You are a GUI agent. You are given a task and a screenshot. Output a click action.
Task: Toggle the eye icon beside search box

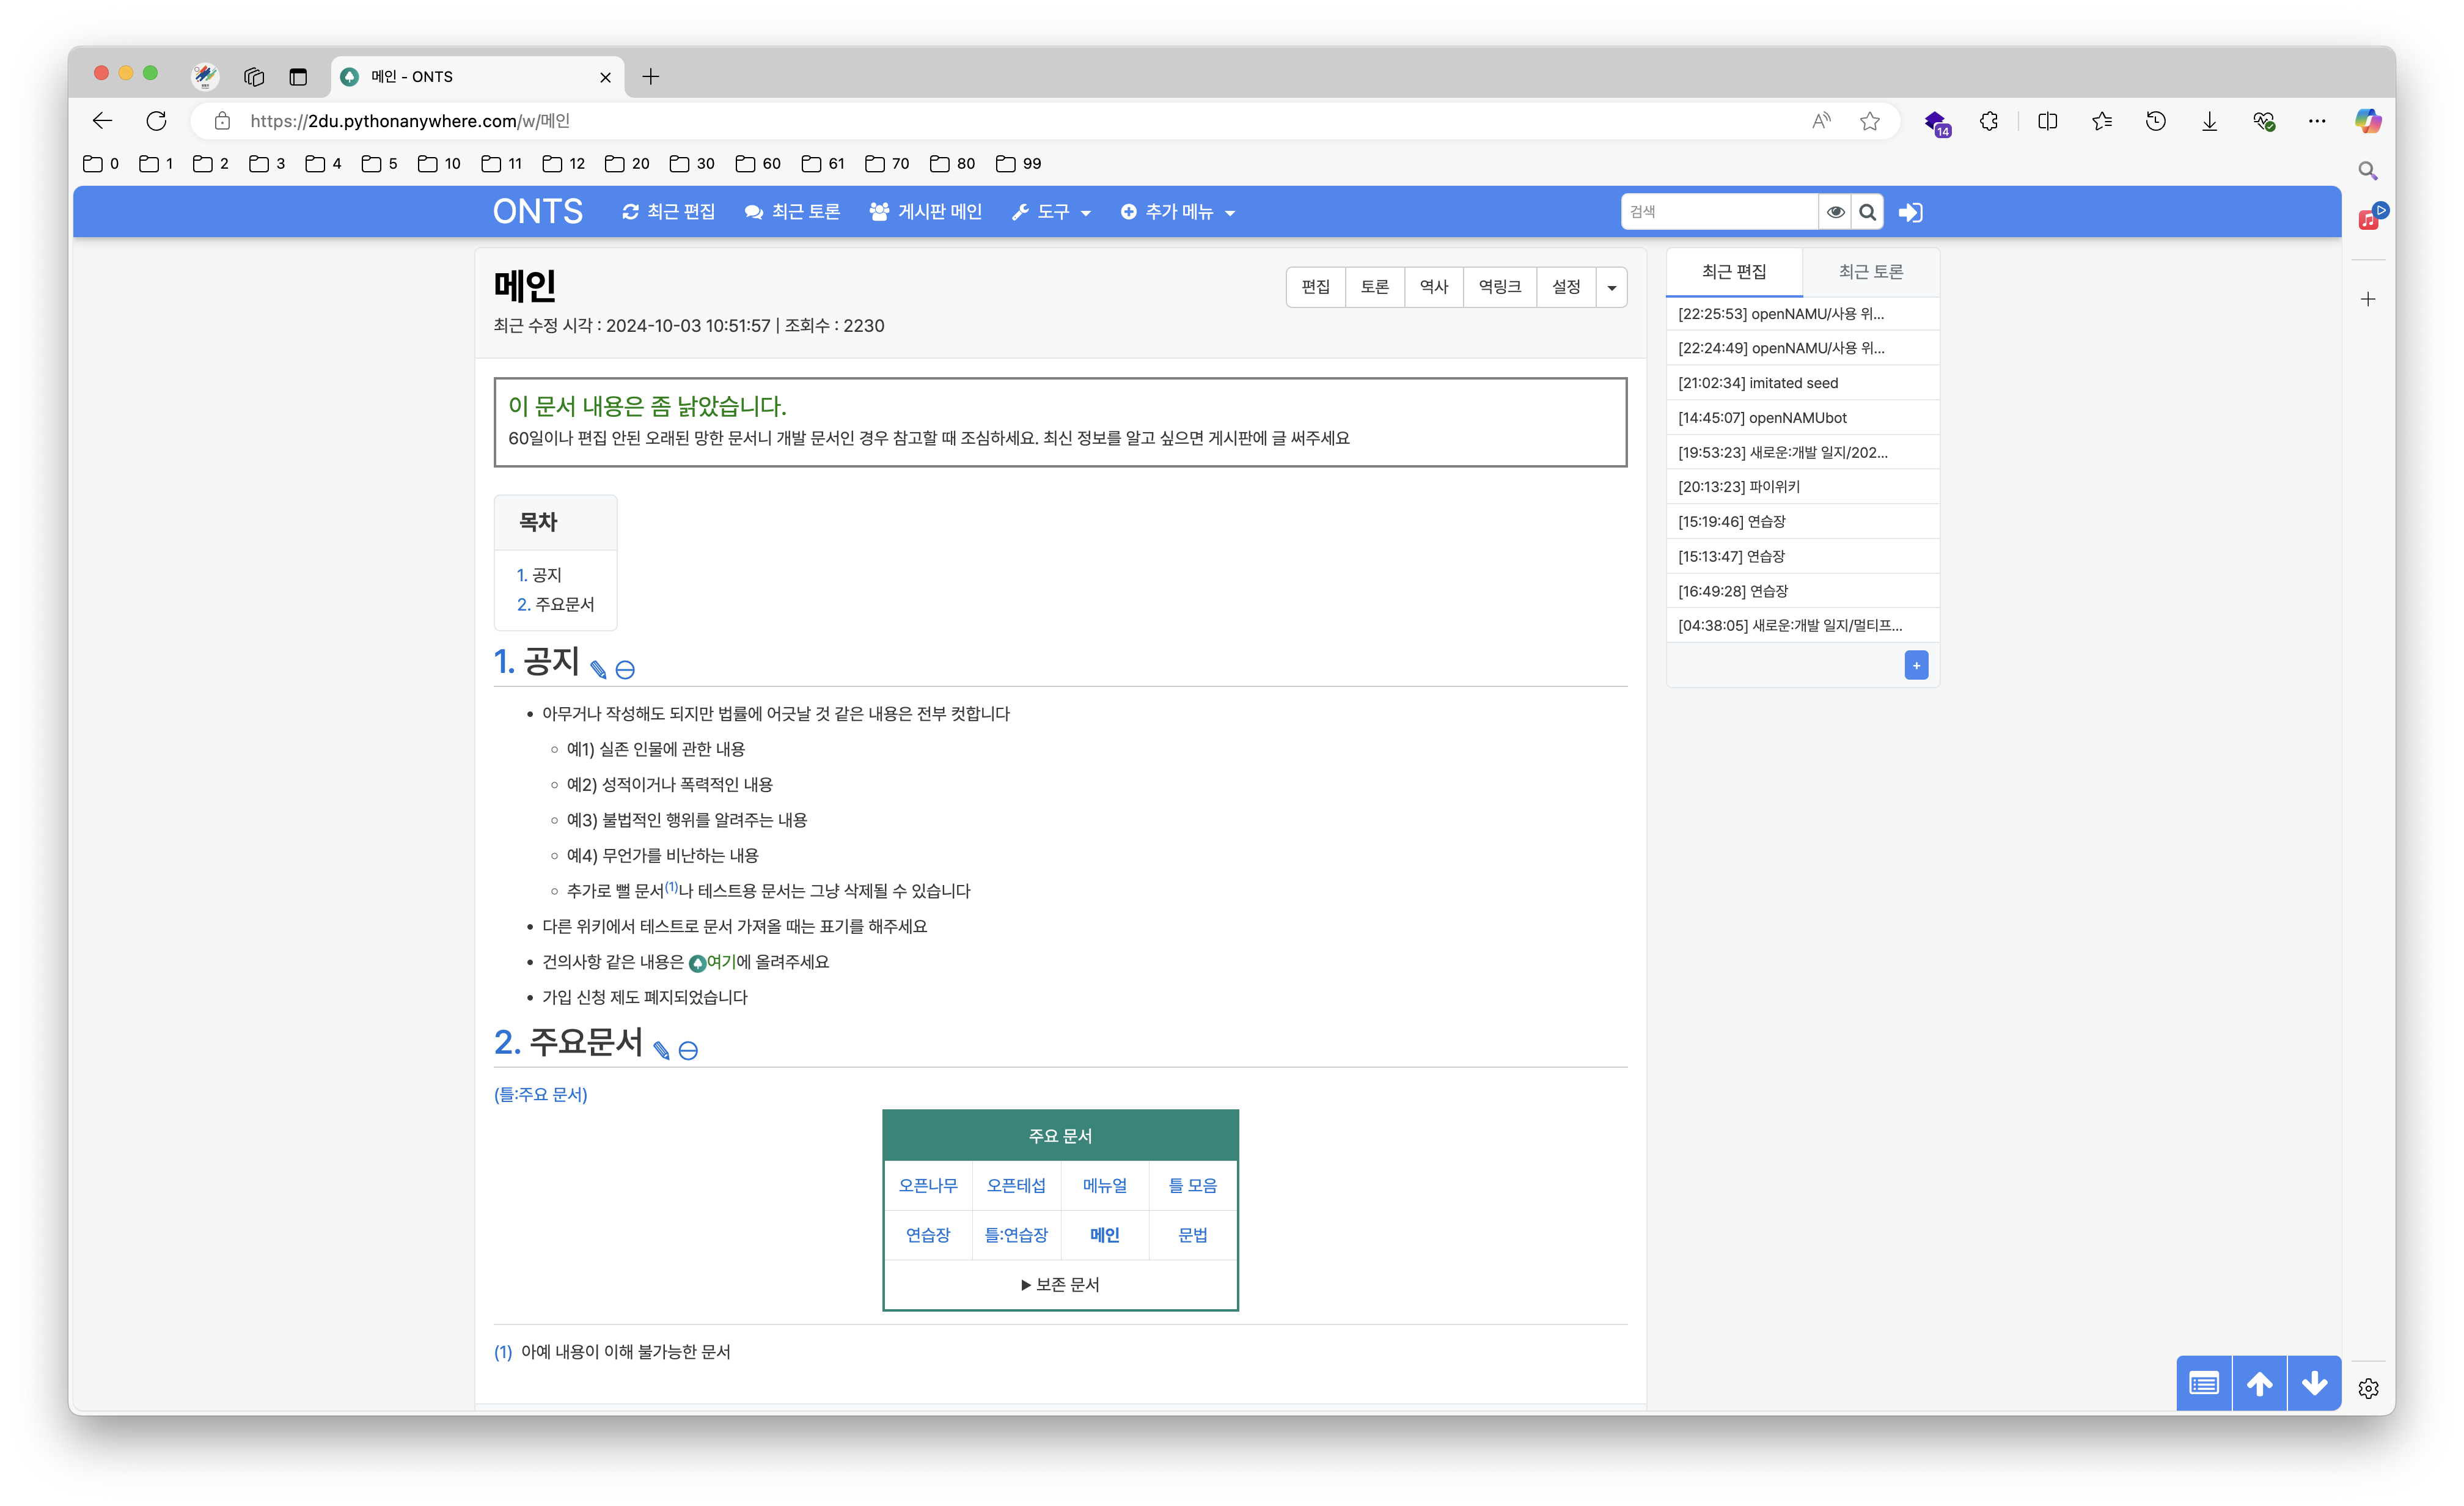click(1835, 212)
